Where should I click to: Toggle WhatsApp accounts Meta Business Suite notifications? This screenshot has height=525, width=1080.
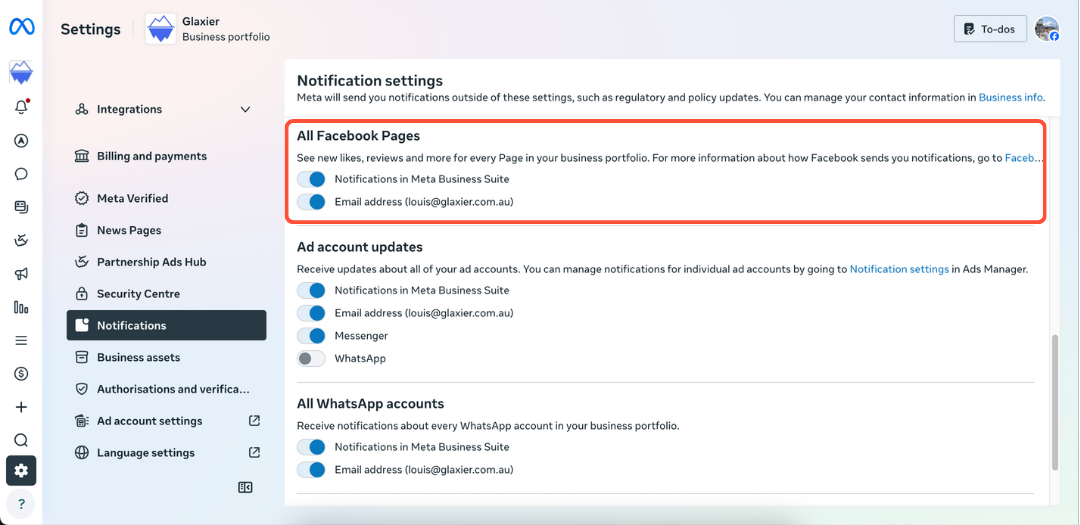coord(311,447)
